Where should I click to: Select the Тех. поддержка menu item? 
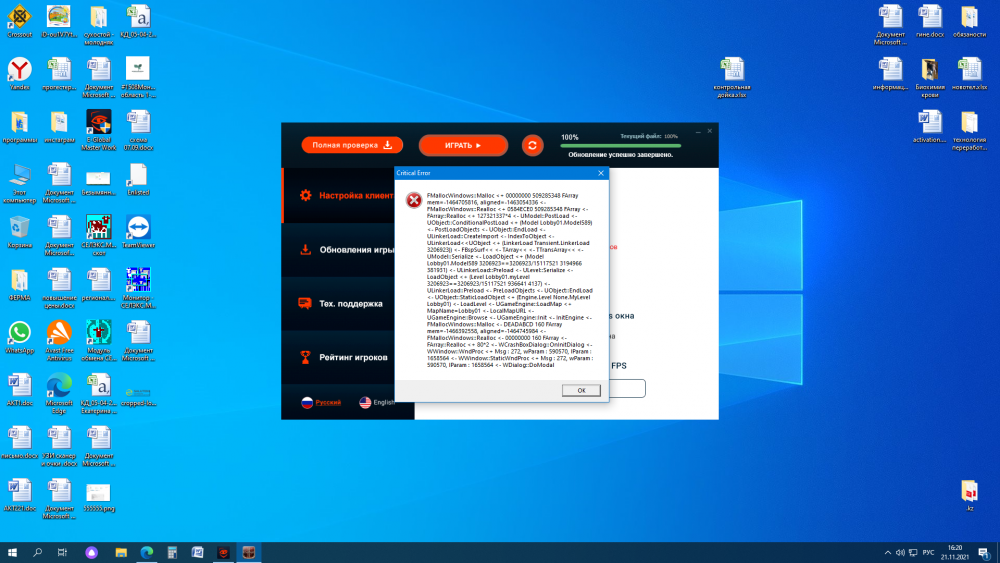348,303
